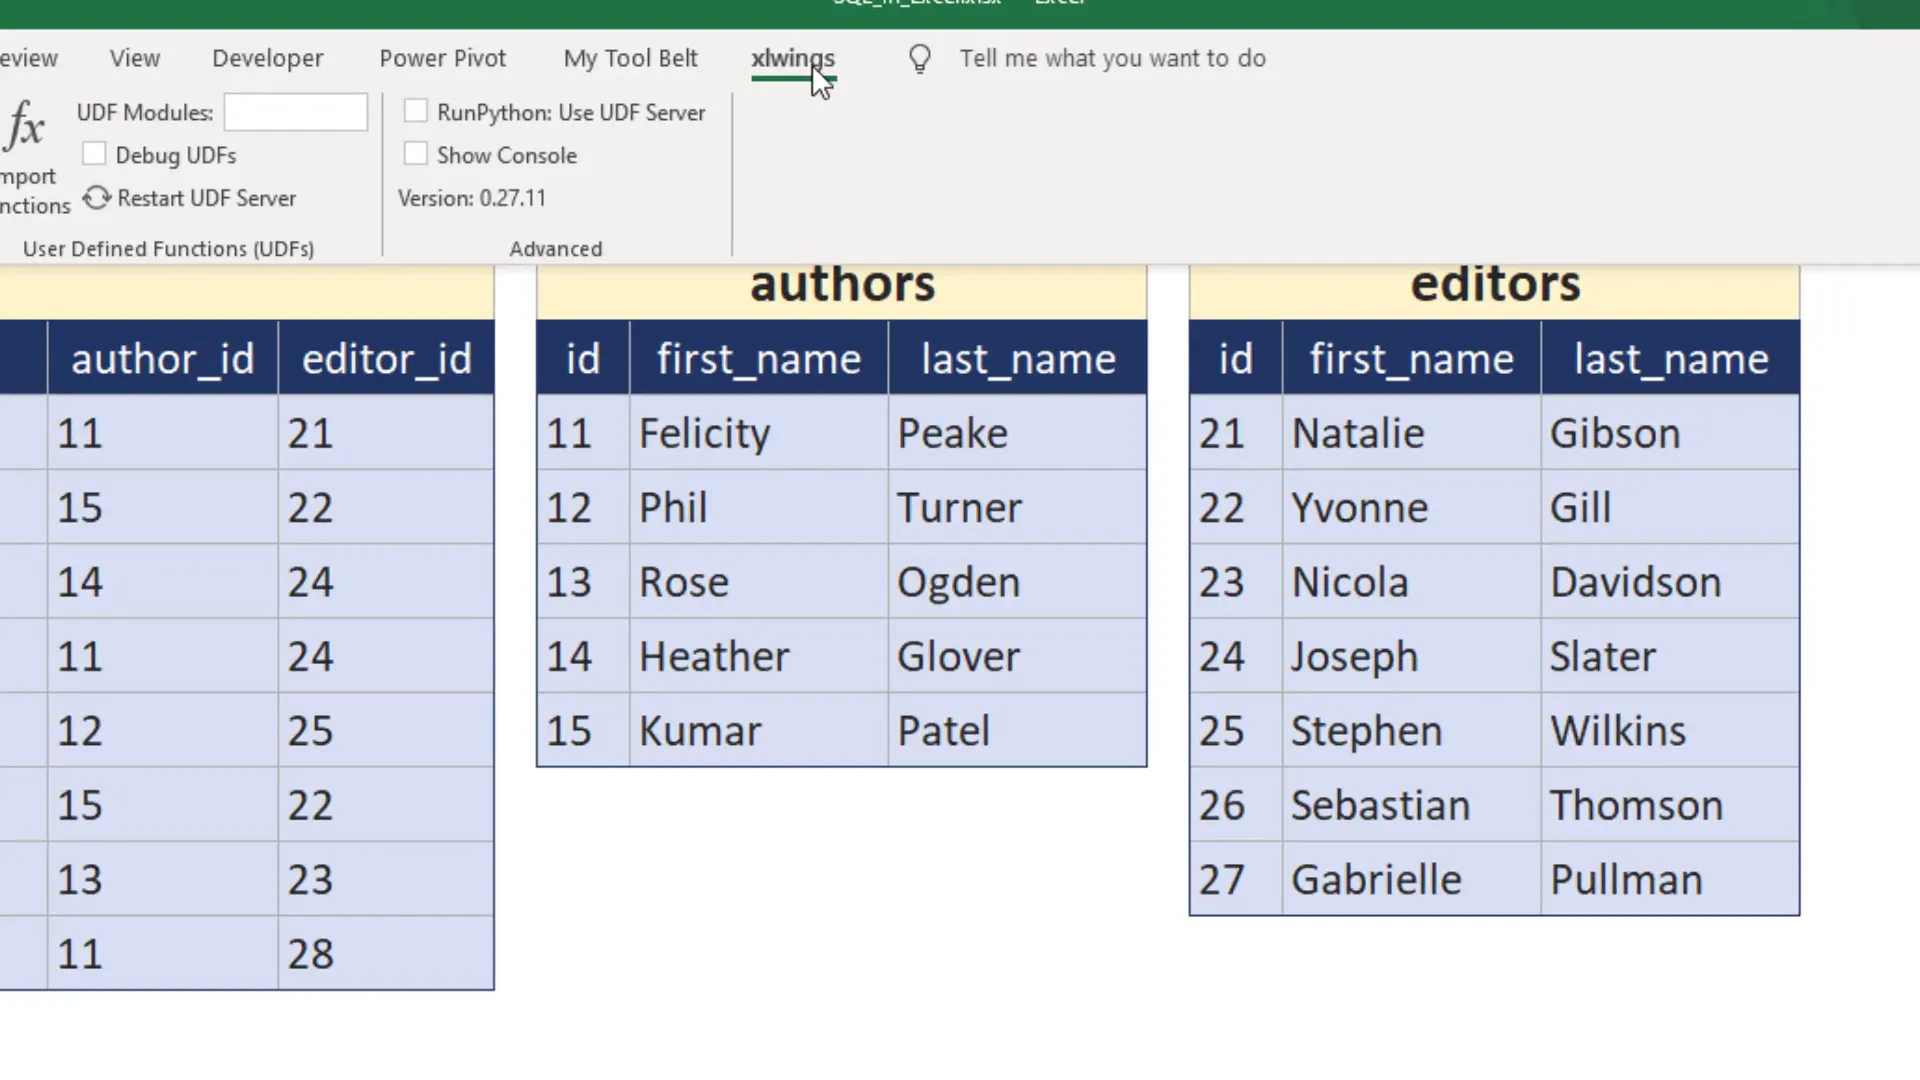The image size is (1920, 1080).
Task: Switch to the Developer ribbon tab
Action: pos(267,58)
